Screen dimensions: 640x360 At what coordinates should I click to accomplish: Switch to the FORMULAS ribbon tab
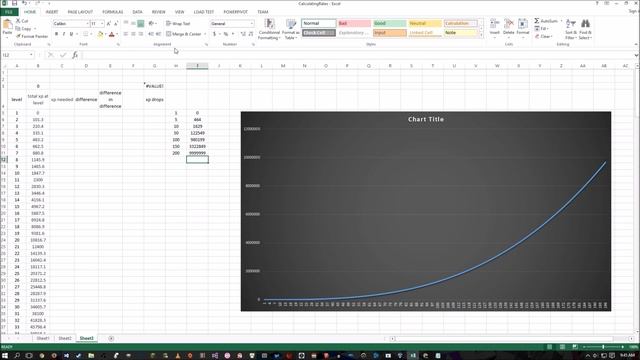tap(113, 12)
